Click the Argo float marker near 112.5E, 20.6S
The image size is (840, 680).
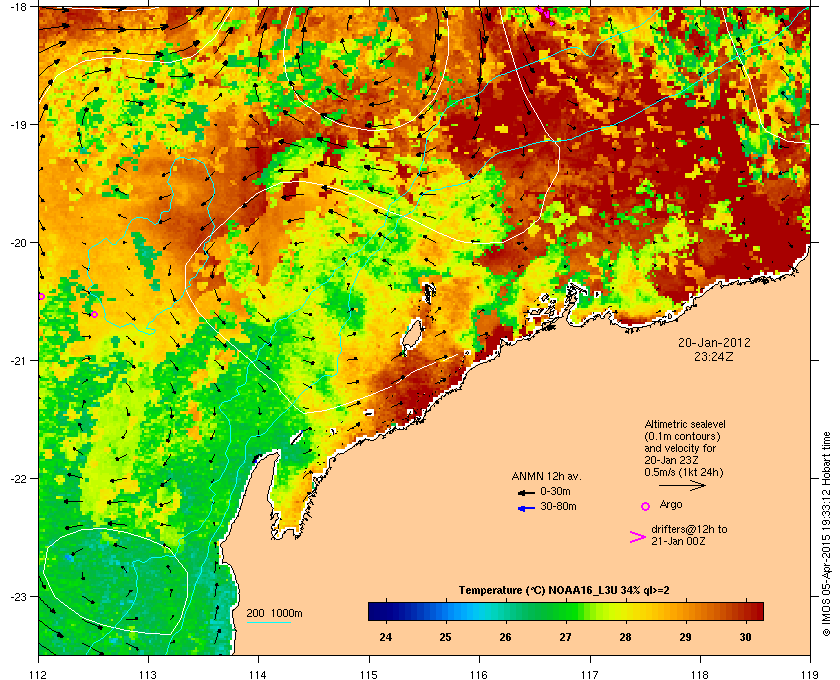pyautogui.click(x=94, y=314)
